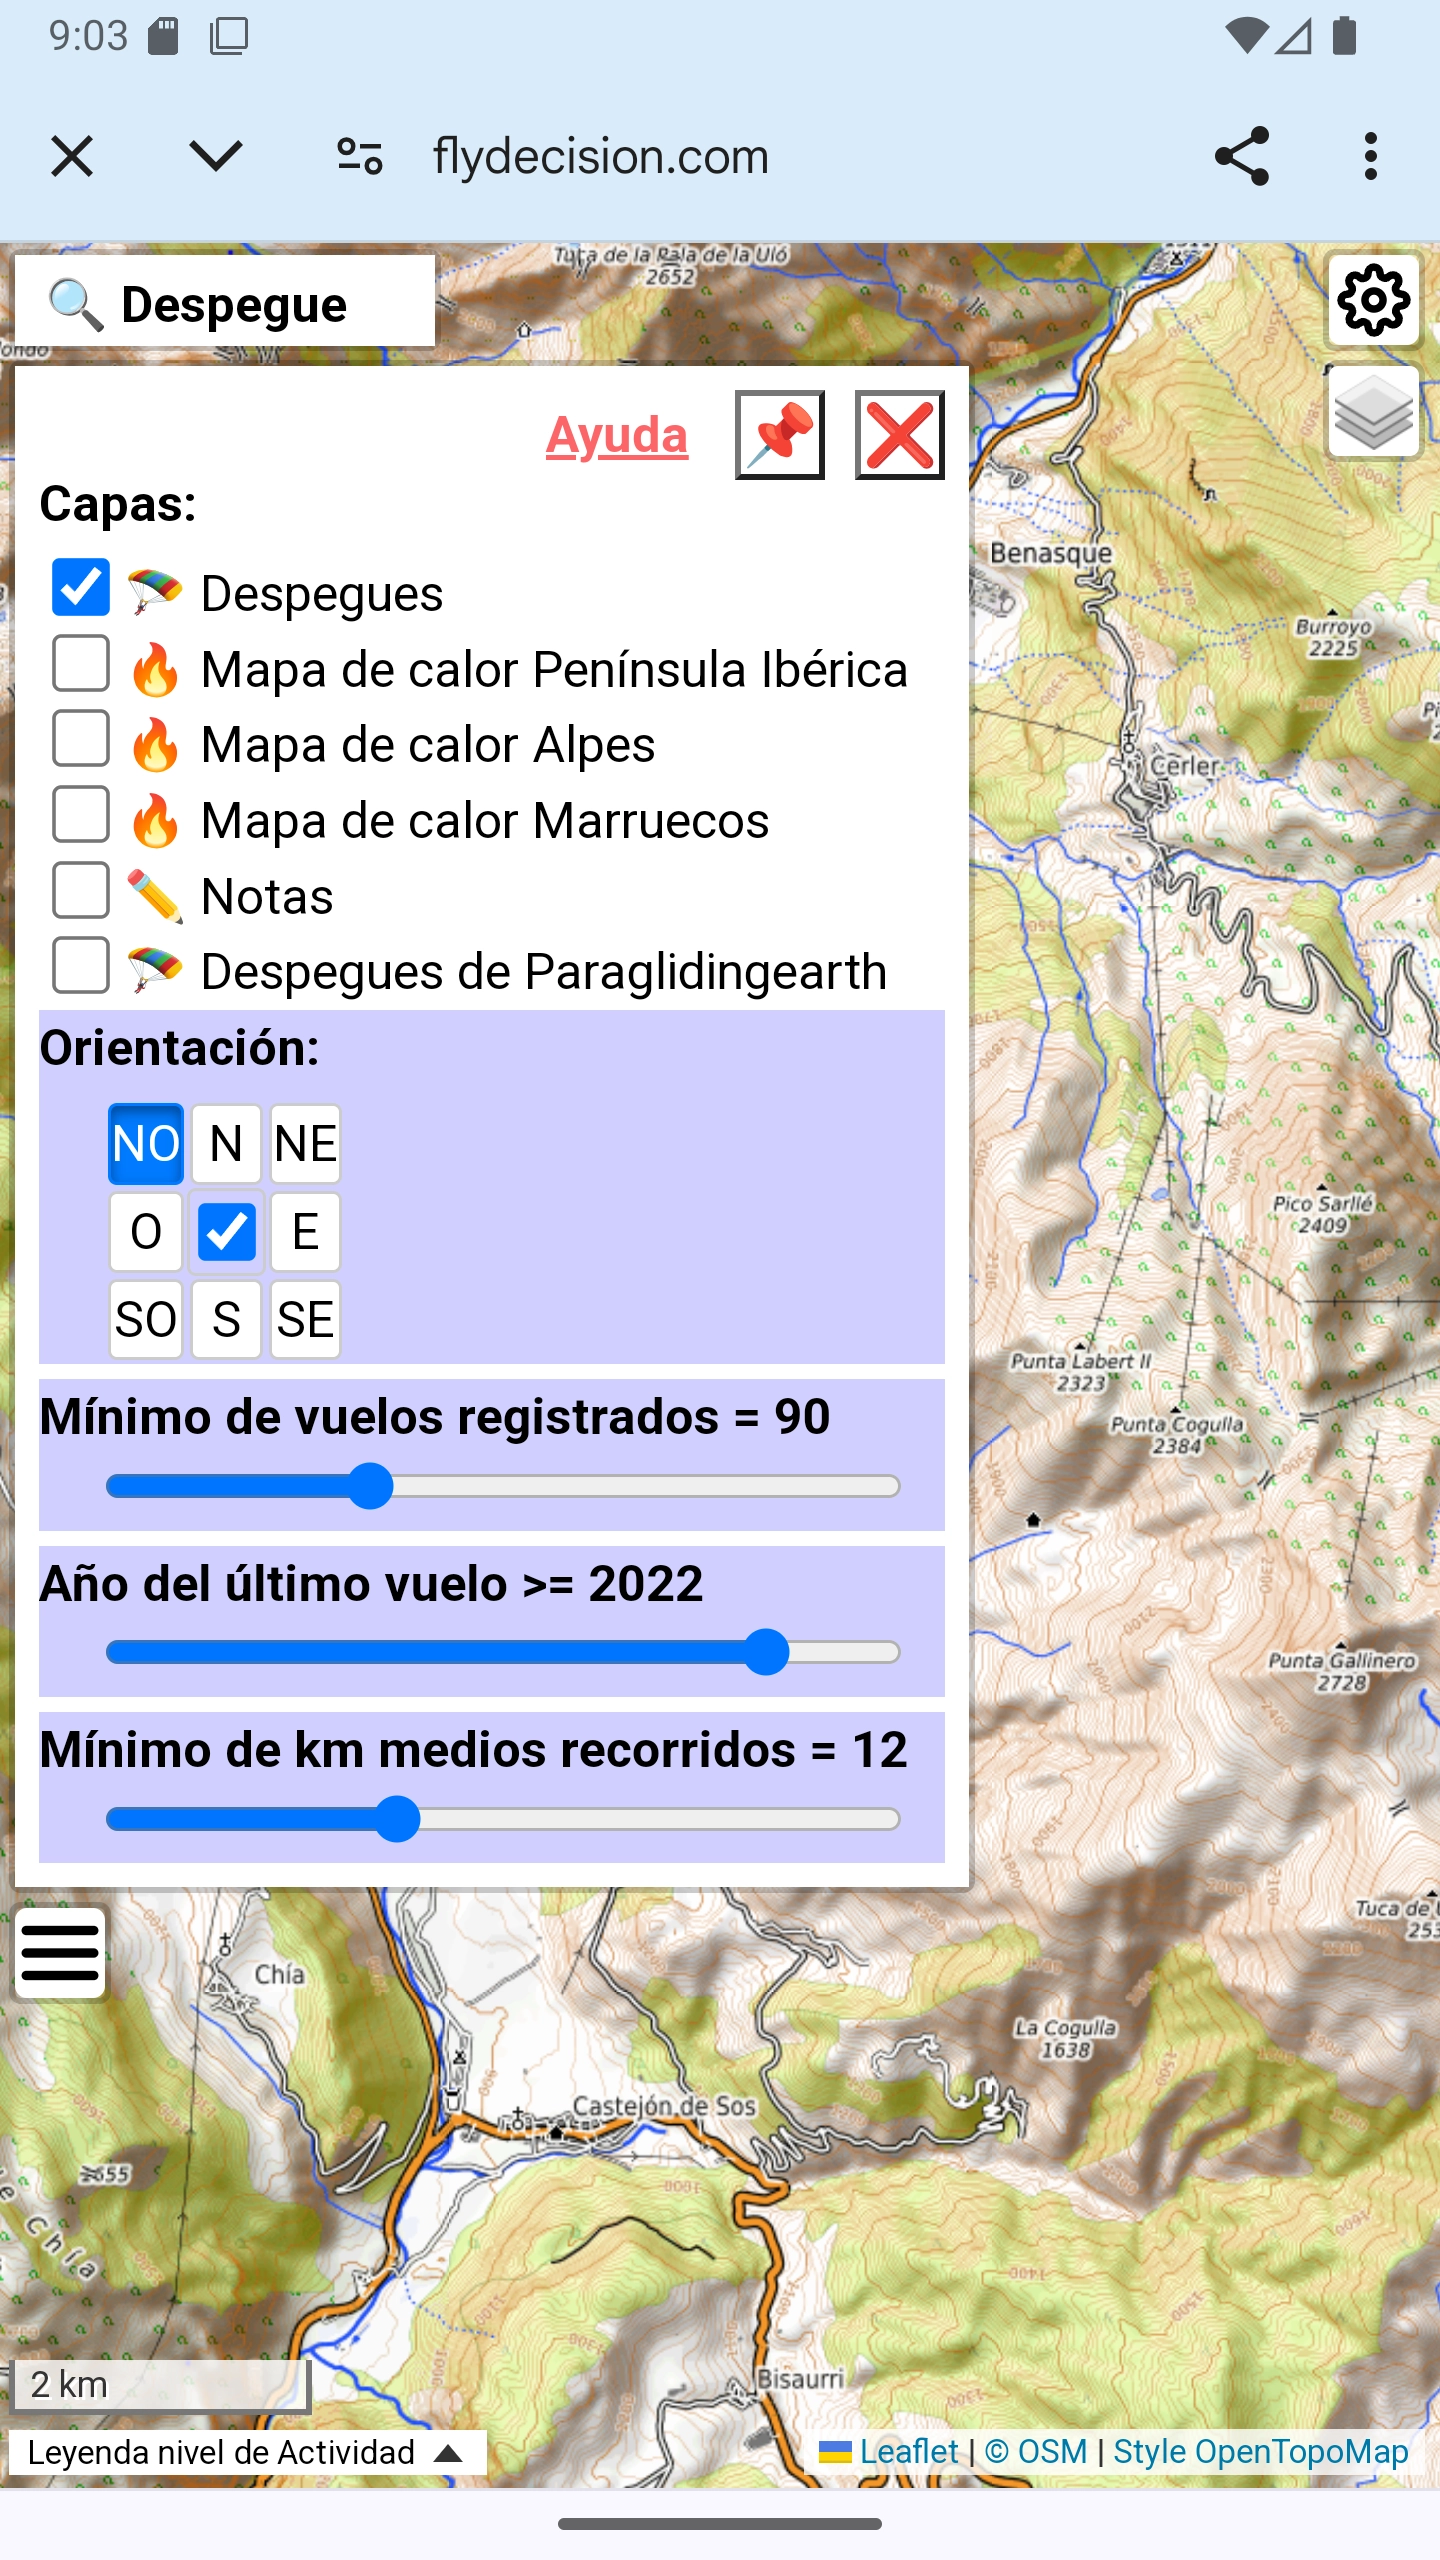This screenshot has width=1440, height=2560.
Task: Click the Mínimo de vuelos registrados slider
Action: [x=502, y=1486]
